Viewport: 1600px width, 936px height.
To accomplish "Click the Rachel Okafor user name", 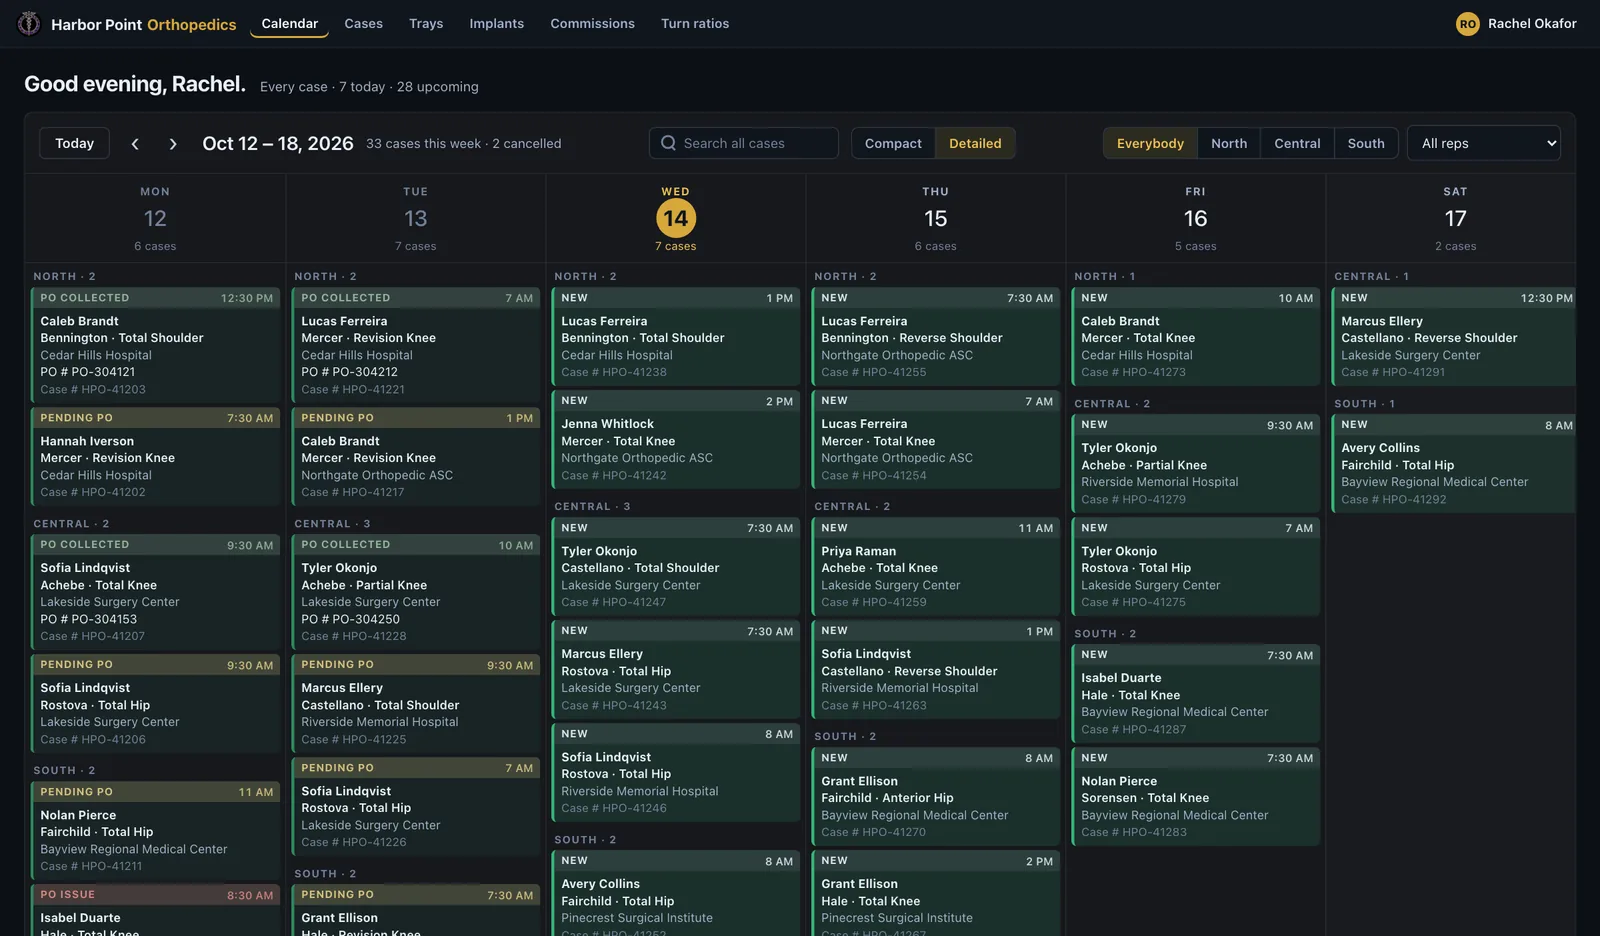I will pos(1532,23).
